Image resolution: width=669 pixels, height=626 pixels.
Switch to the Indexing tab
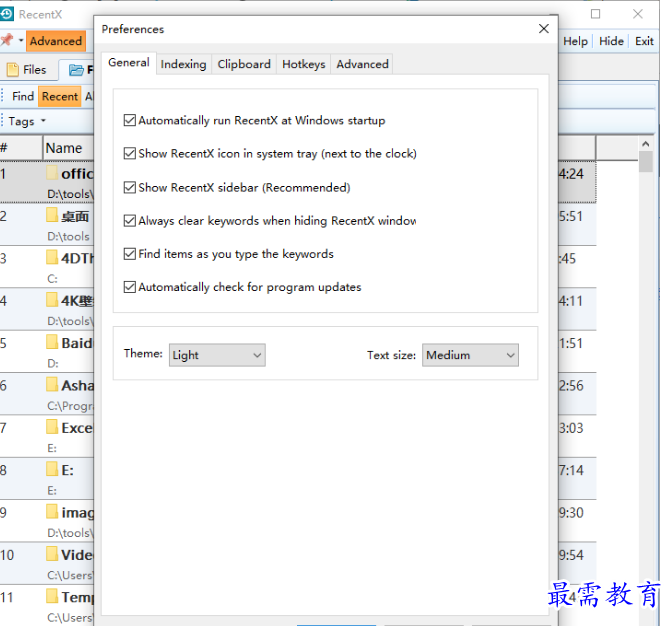pos(183,64)
